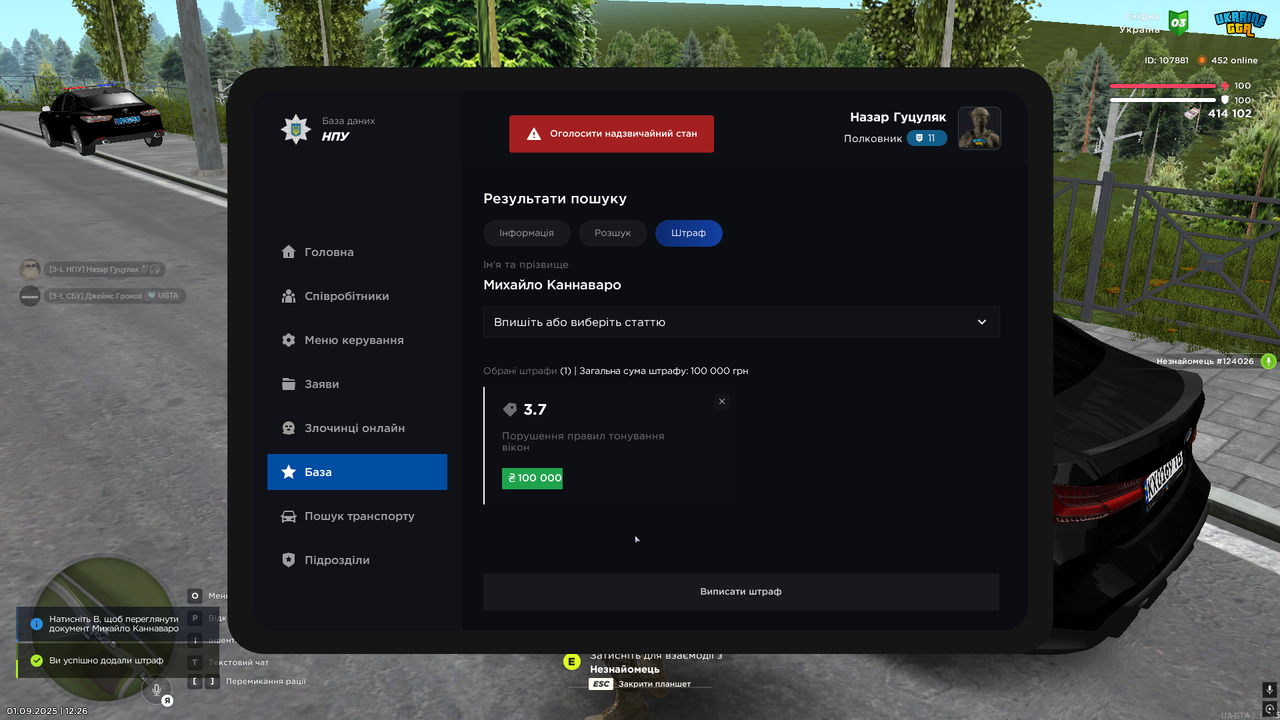The height and width of the screenshot is (720, 1280).
Task: Click the green 03 server badge
Action: pyautogui.click(x=1178, y=22)
